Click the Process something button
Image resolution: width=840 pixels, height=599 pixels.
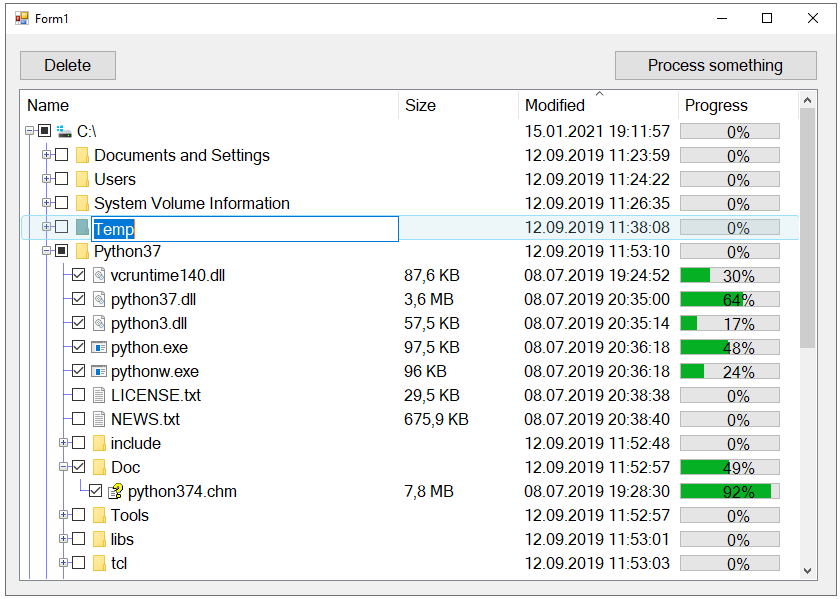716,65
